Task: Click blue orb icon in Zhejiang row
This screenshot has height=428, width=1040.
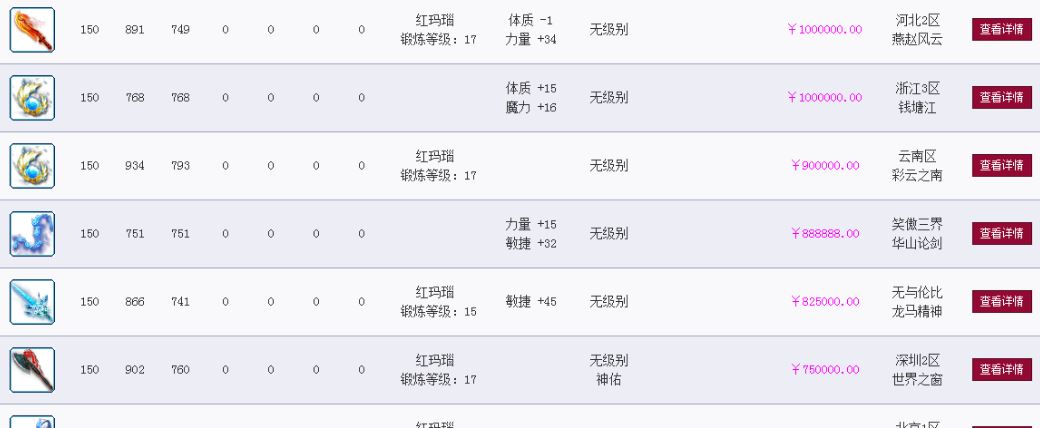Action: (x=32, y=98)
